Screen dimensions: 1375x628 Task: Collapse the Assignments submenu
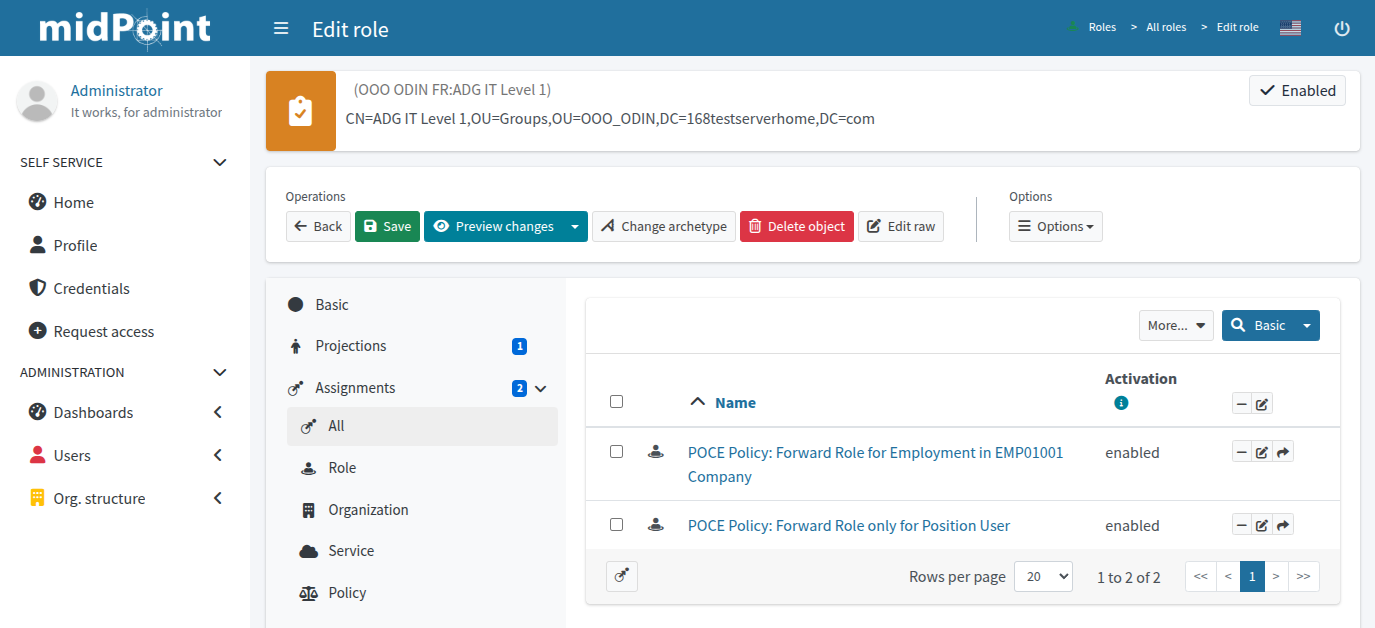pos(541,388)
